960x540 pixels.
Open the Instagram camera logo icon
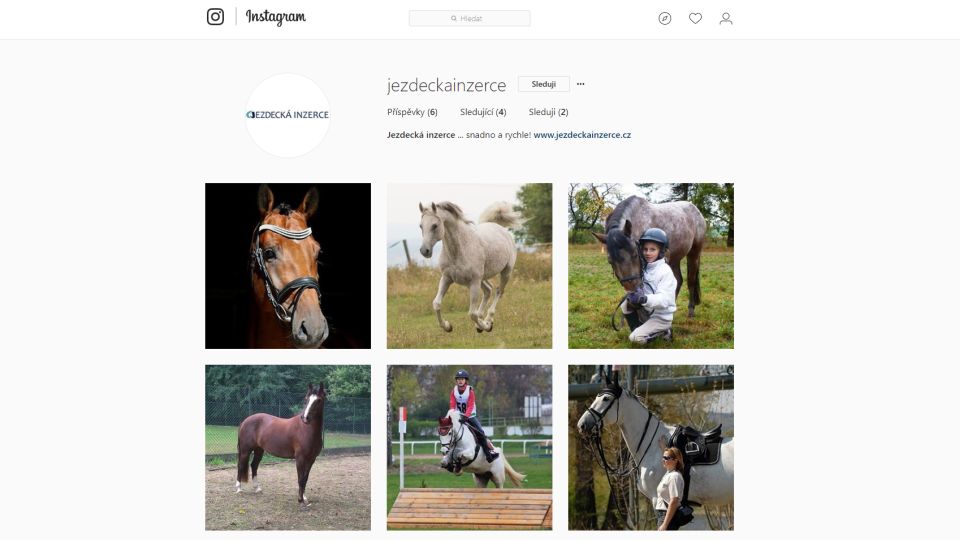[215, 17]
